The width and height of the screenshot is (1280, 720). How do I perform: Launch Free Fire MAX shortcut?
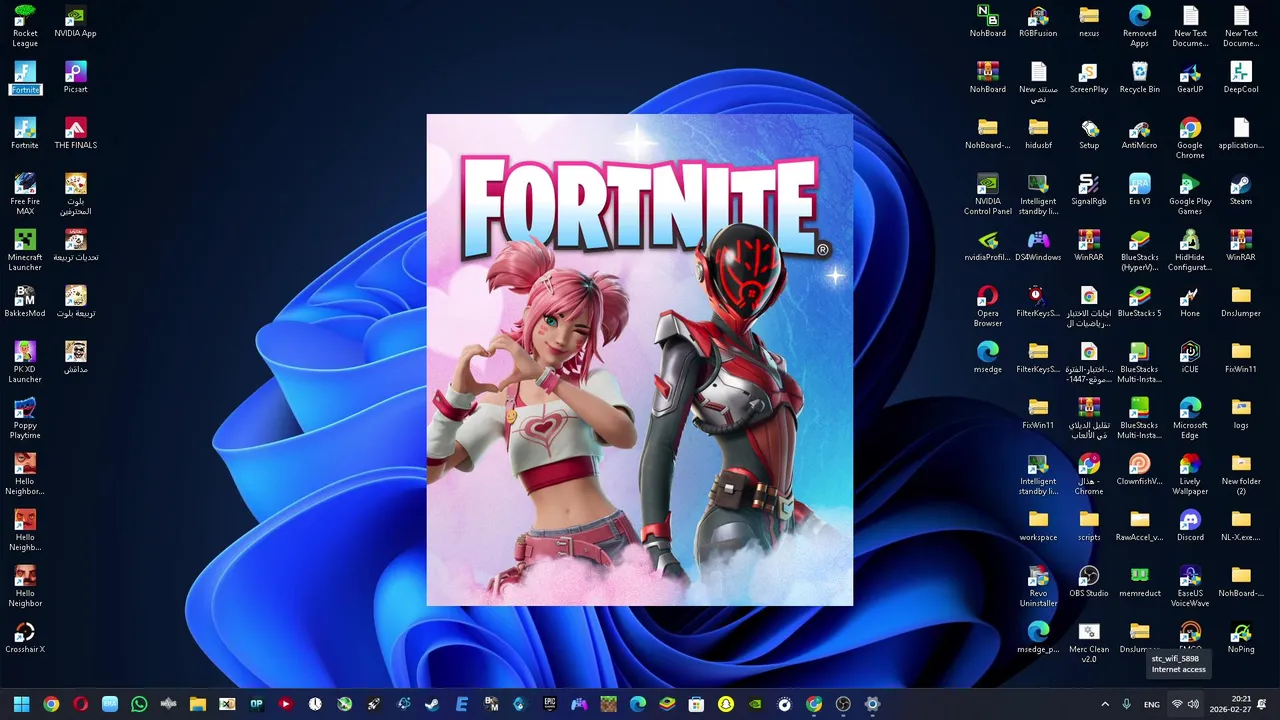coord(25,194)
